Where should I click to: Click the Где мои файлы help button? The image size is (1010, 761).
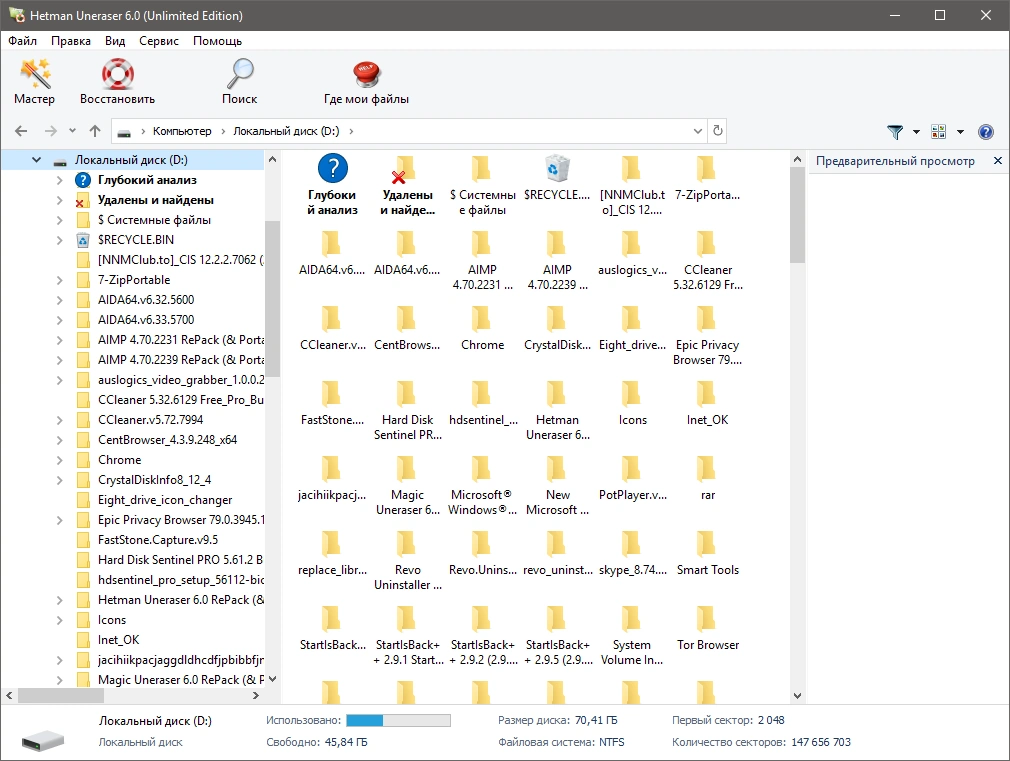[x=366, y=81]
